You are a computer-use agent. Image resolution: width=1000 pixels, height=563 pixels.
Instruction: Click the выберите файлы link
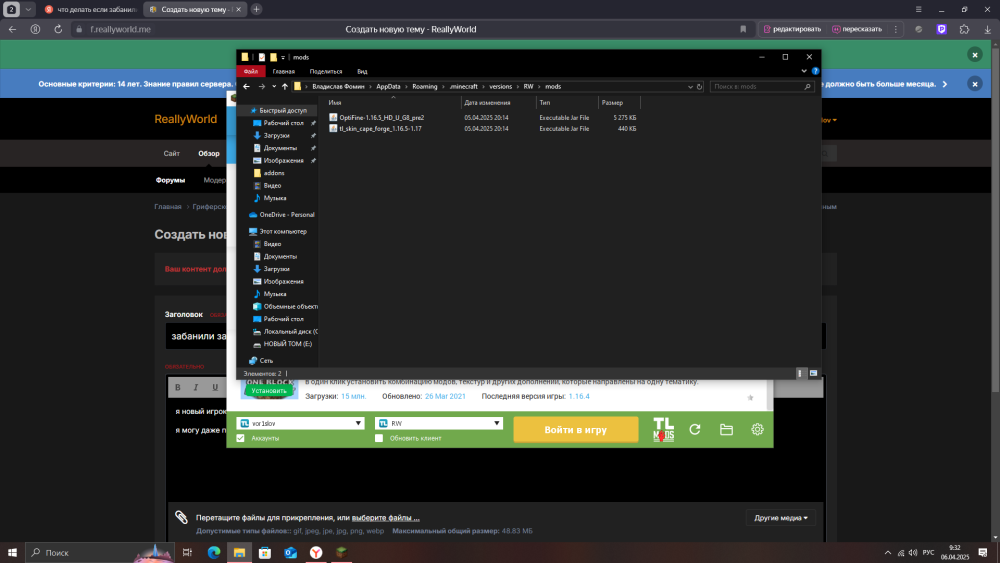coord(386,518)
